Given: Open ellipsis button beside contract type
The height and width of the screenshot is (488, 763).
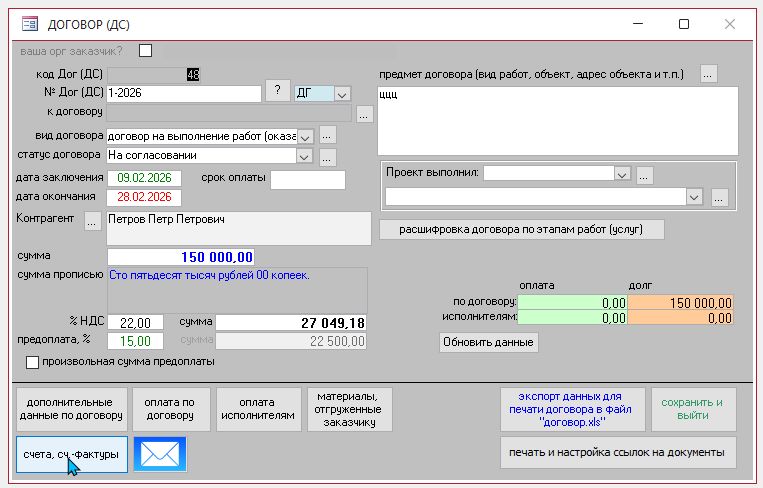Looking at the screenshot, I should click(x=328, y=135).
